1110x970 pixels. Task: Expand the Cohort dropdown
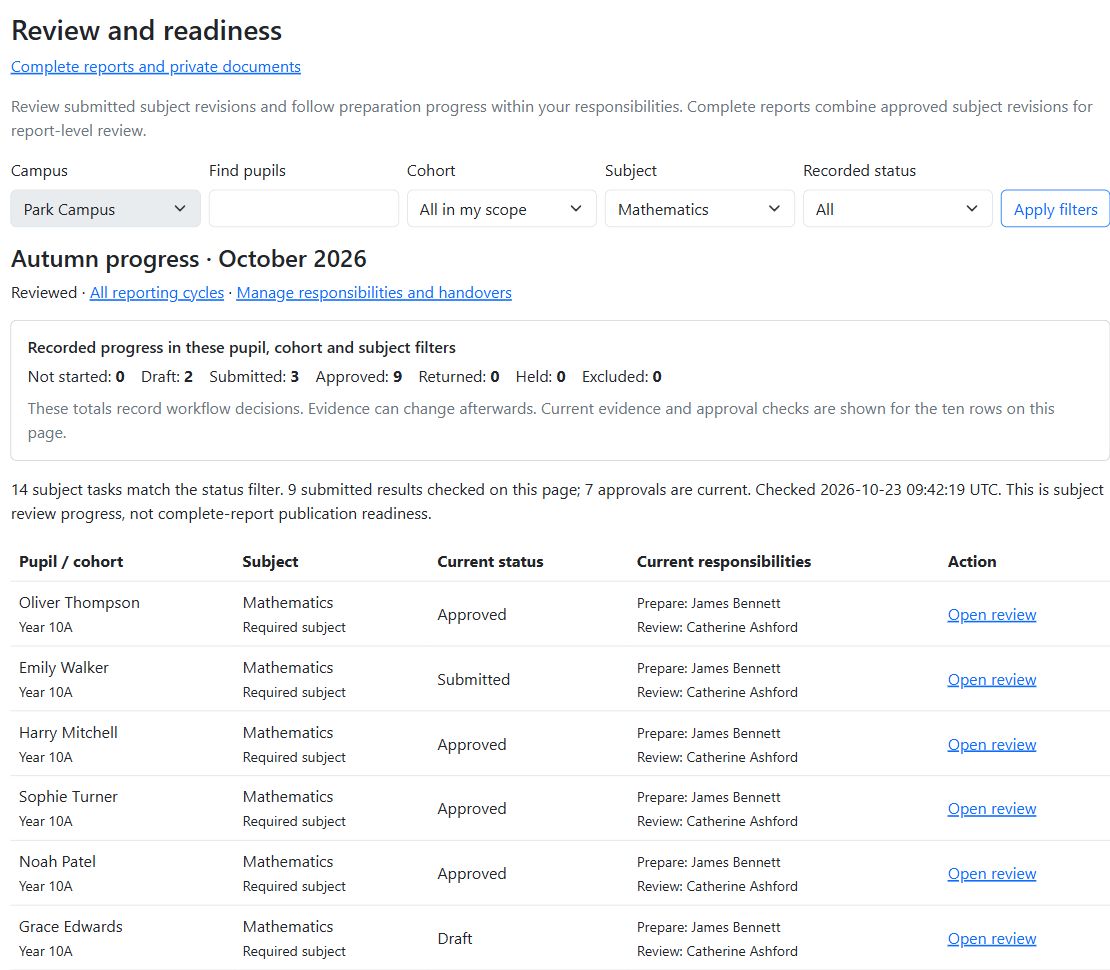click(x=501, y=209)
